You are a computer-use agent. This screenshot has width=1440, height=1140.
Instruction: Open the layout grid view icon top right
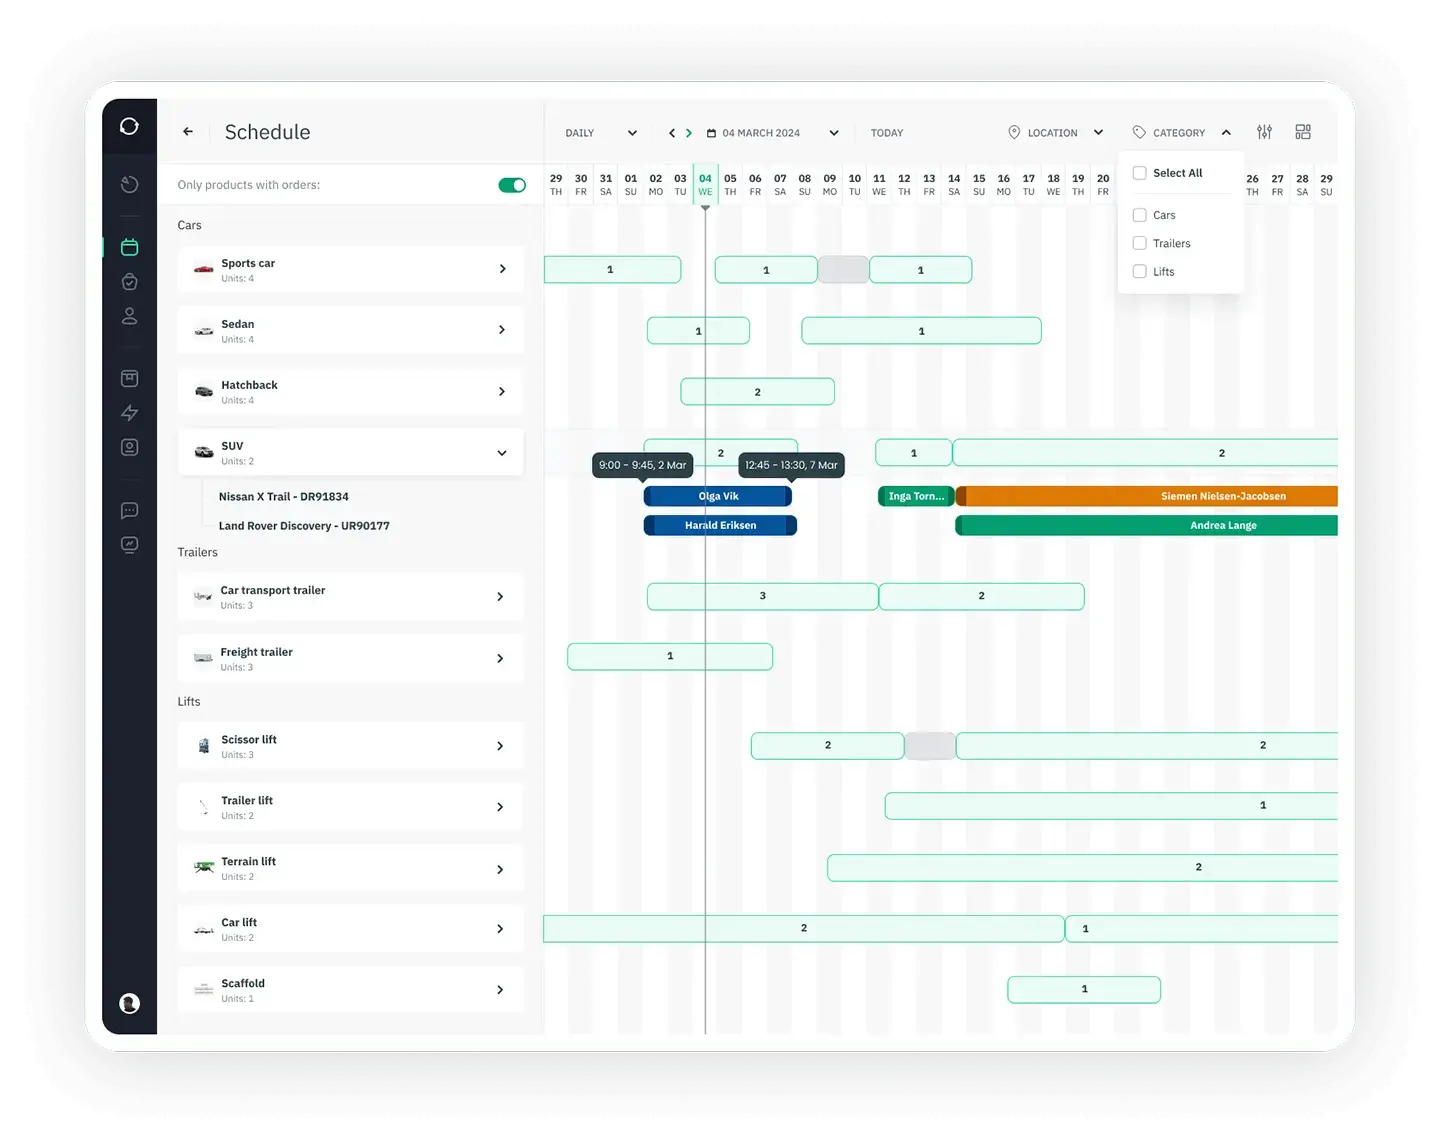(1303, 131)
